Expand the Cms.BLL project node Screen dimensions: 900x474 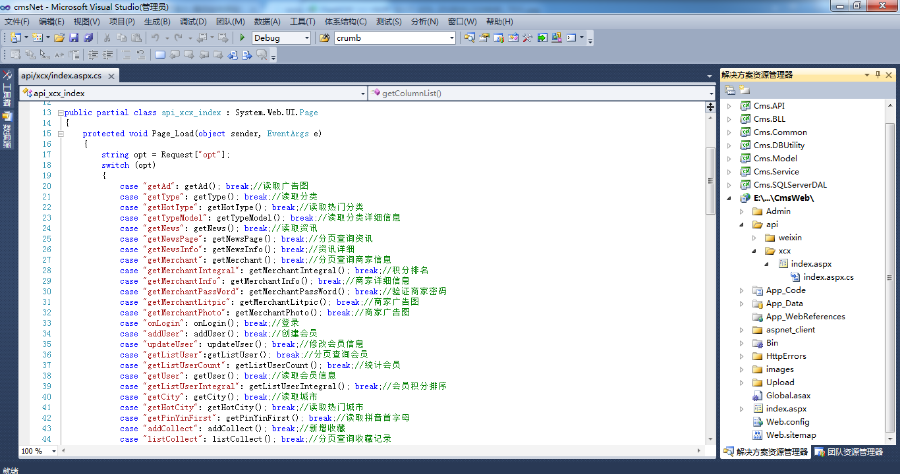coord(729,119)
